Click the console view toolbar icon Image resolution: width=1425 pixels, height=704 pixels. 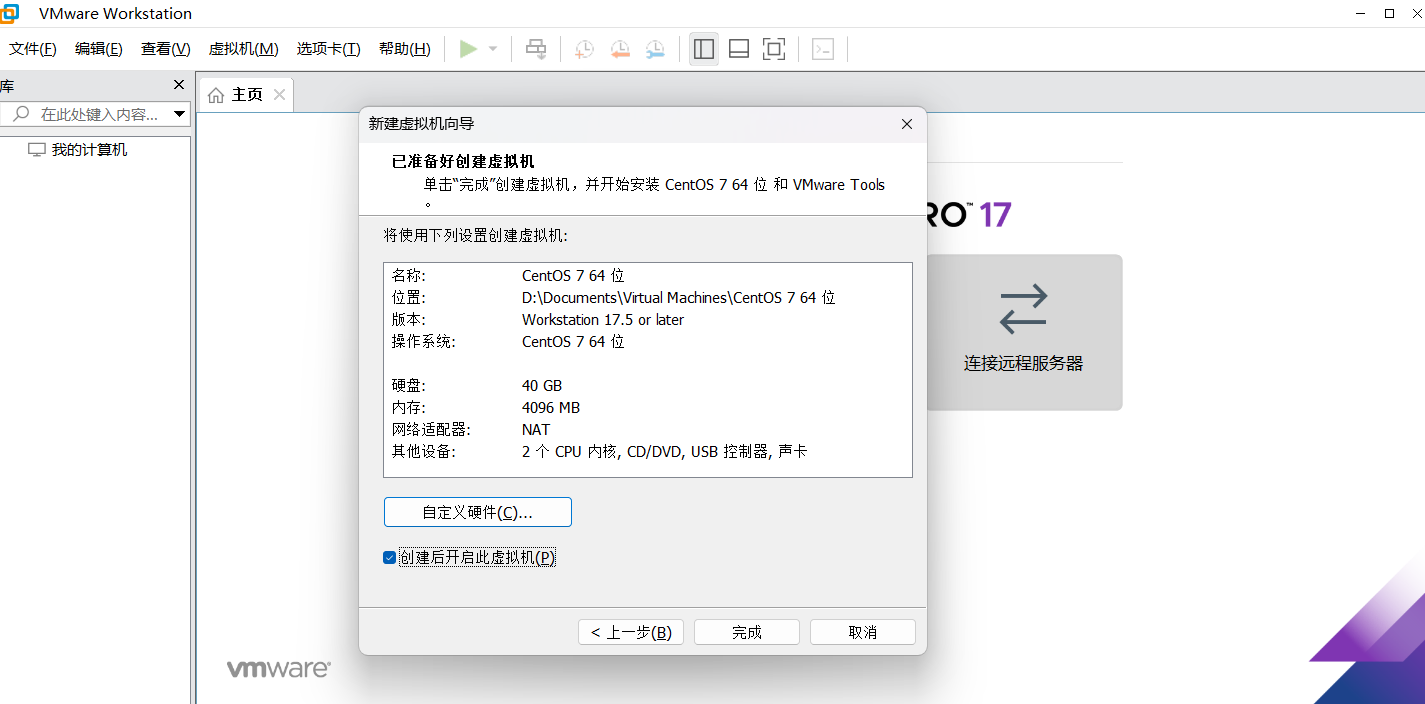(x=823, y=49)
